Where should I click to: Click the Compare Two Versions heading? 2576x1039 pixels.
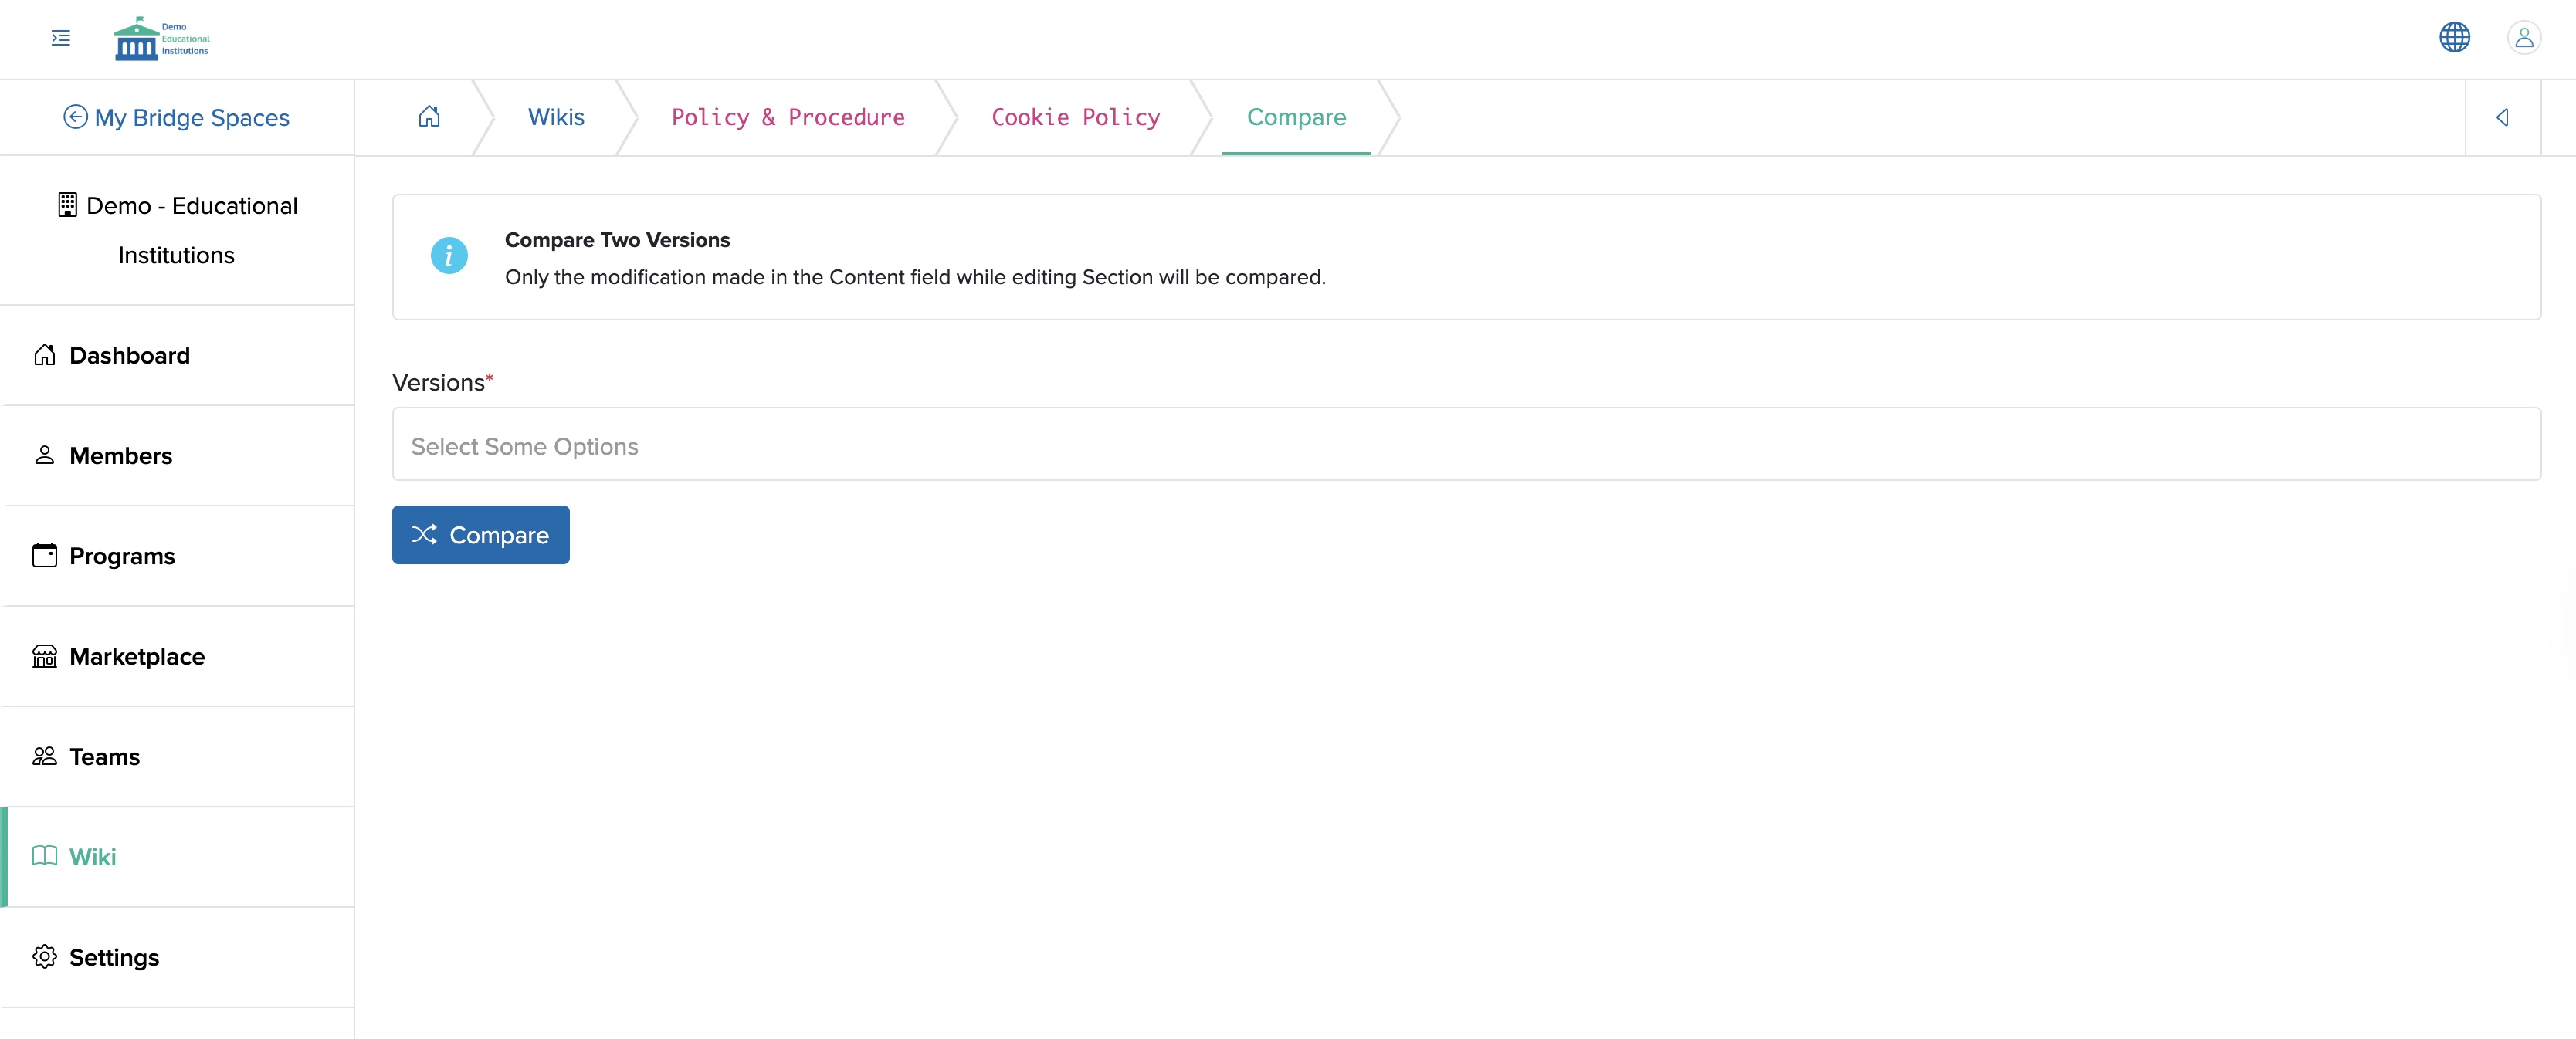617,240
